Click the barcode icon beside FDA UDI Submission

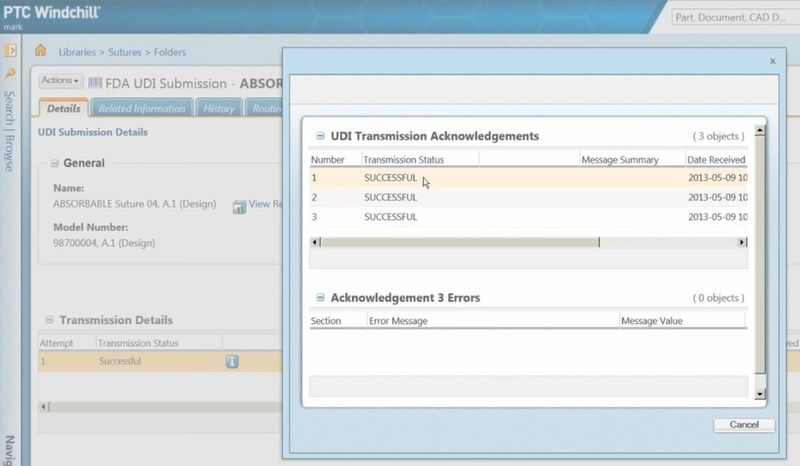pos(95,83)
